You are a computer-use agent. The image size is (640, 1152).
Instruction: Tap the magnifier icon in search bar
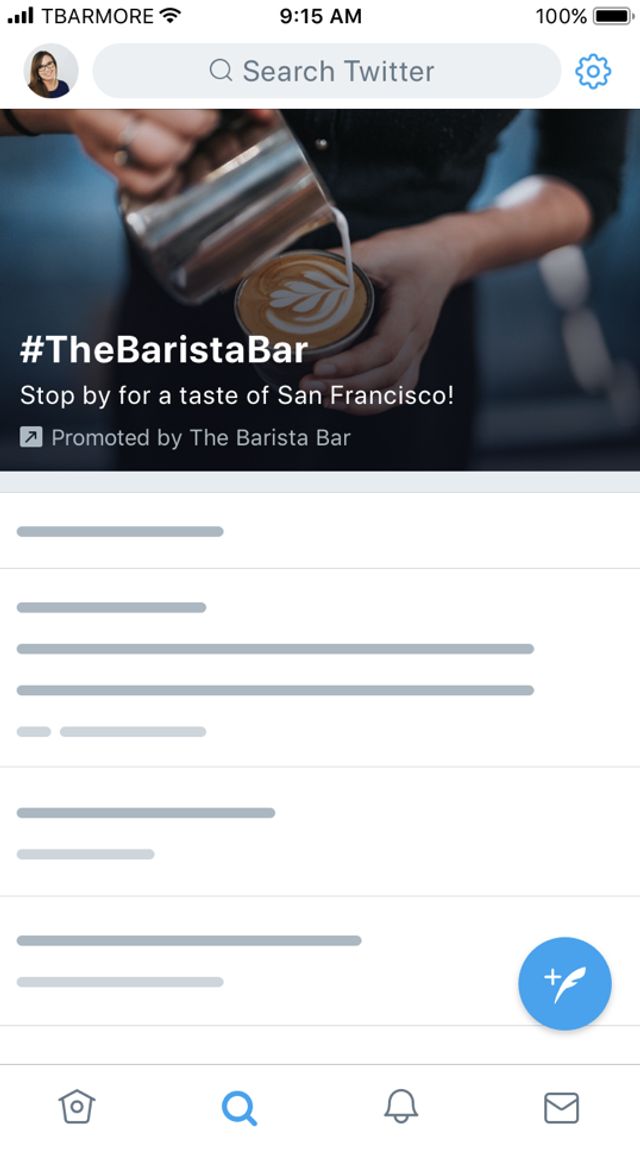point(221,71)
